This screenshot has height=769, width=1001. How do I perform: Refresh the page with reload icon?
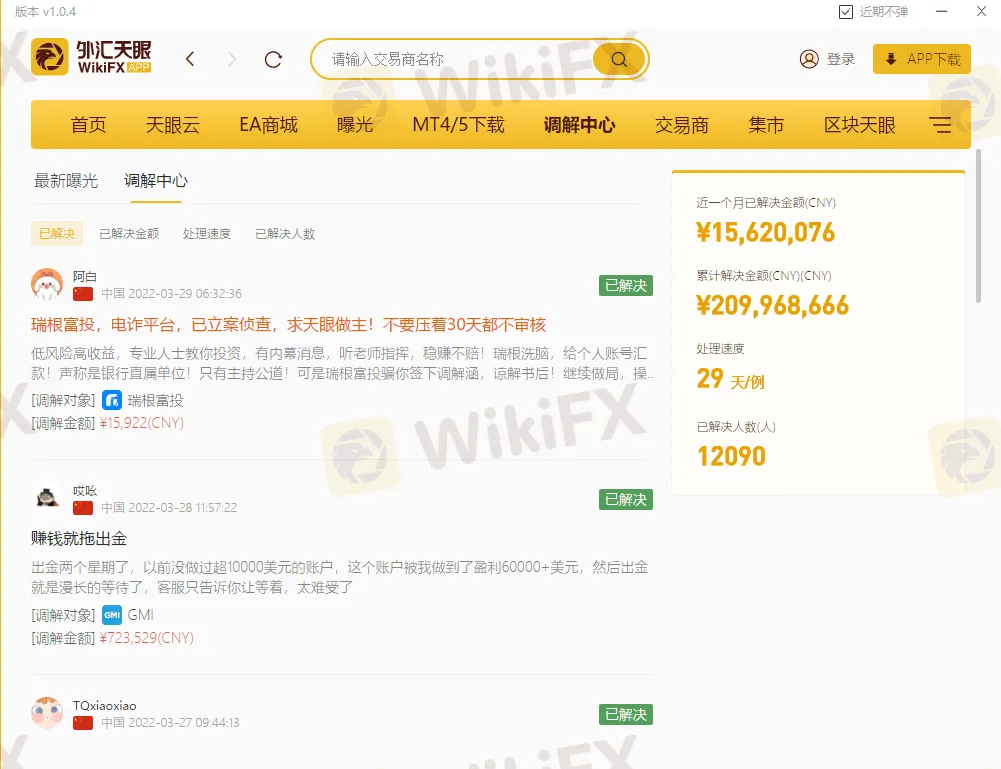(x=273, y=59)
